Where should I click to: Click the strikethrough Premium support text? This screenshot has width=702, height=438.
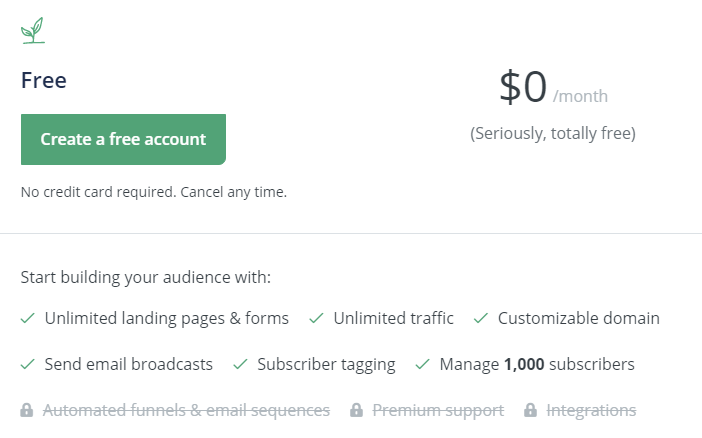pyautogui.click(x=438, y=410)
